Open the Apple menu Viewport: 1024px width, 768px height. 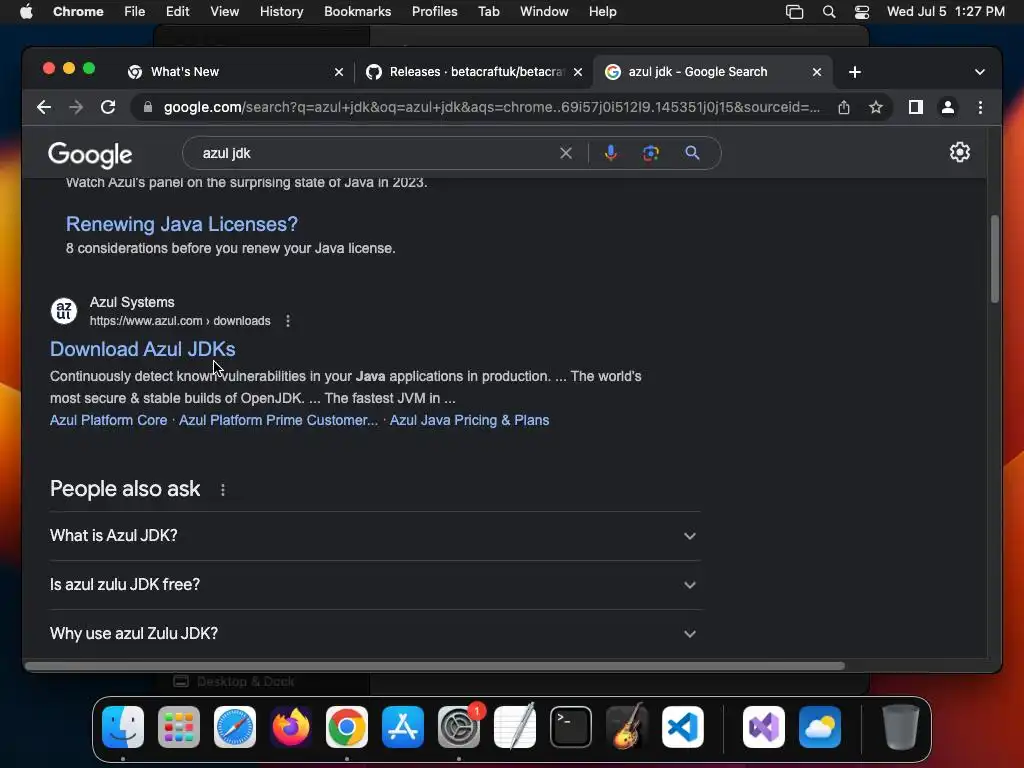point(26,12)
